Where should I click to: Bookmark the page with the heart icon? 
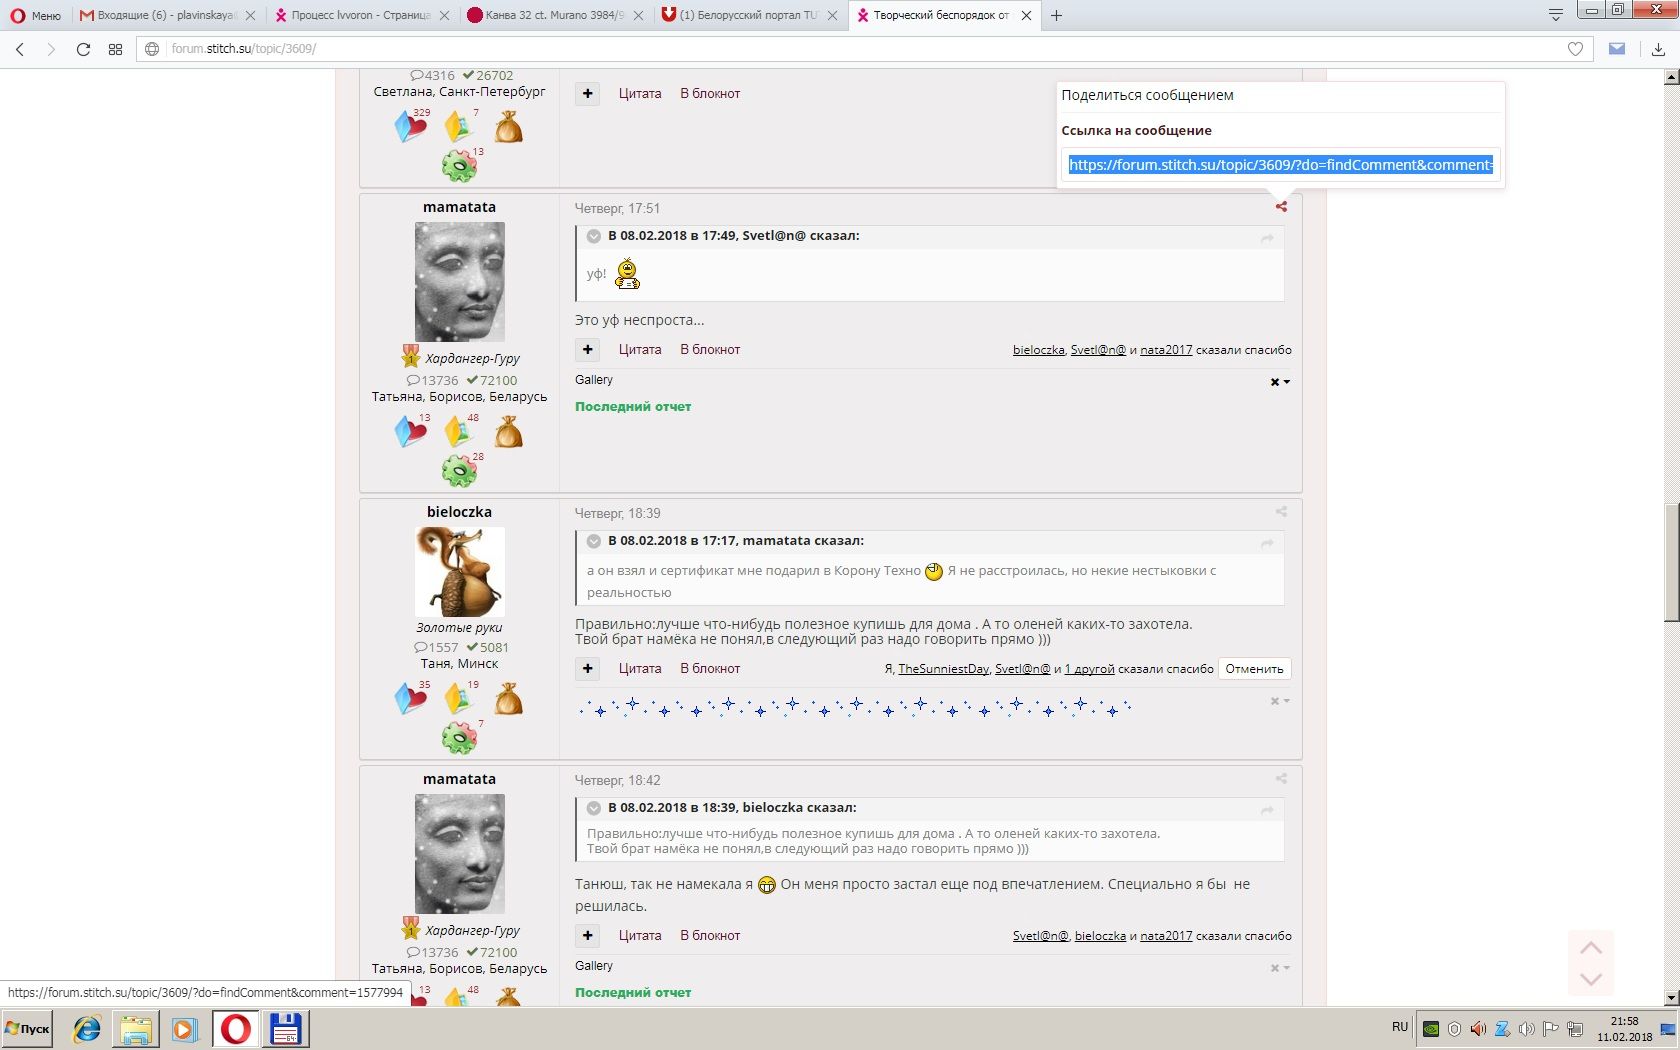(x=1575, y=48)
